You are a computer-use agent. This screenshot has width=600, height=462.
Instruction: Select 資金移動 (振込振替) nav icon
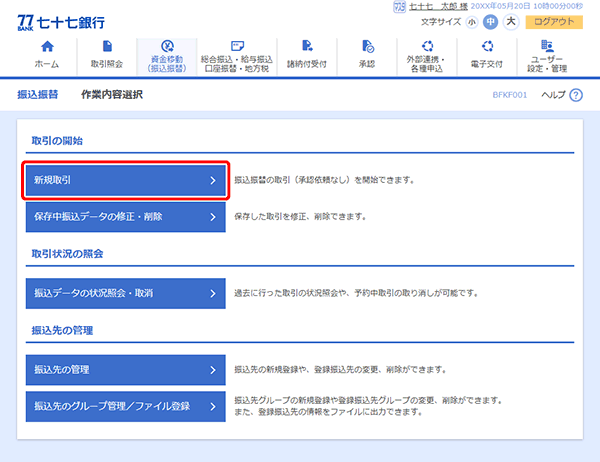coord(166,46)
